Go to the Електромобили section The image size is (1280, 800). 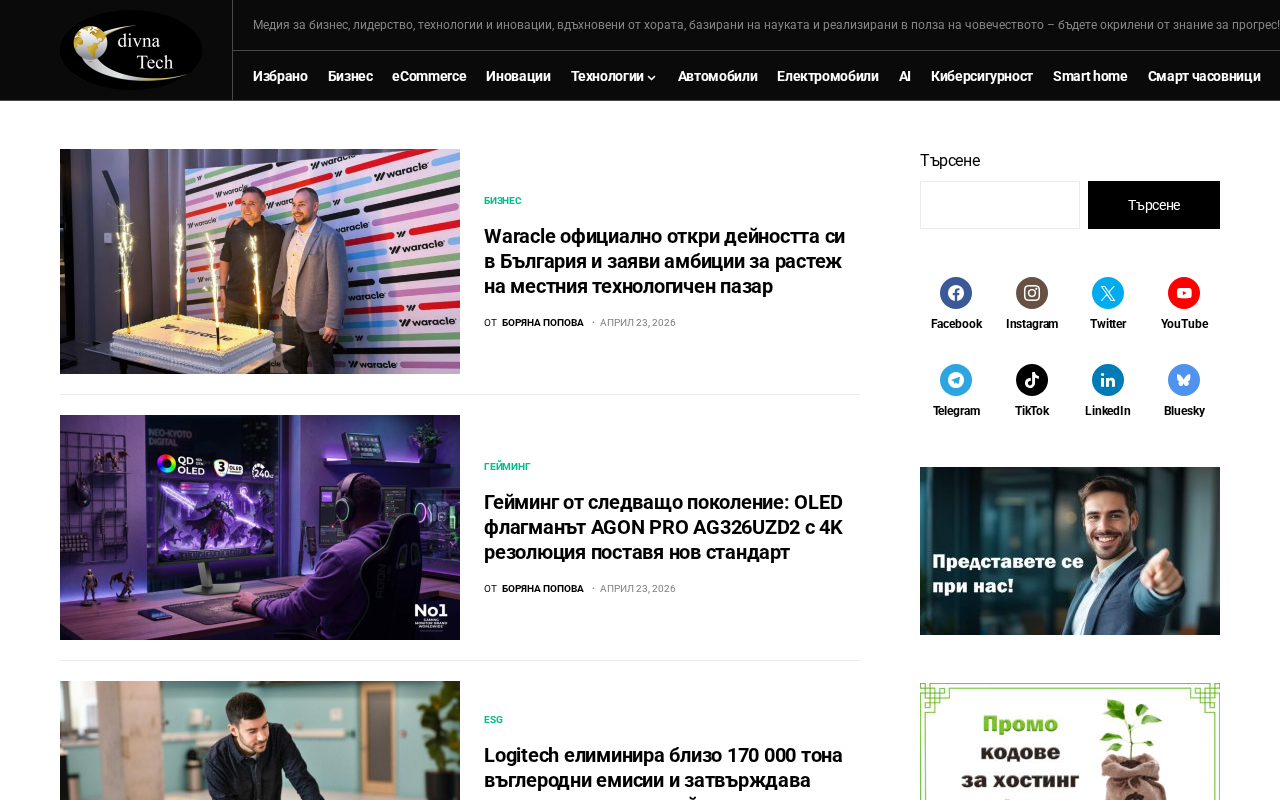(828, 76)
